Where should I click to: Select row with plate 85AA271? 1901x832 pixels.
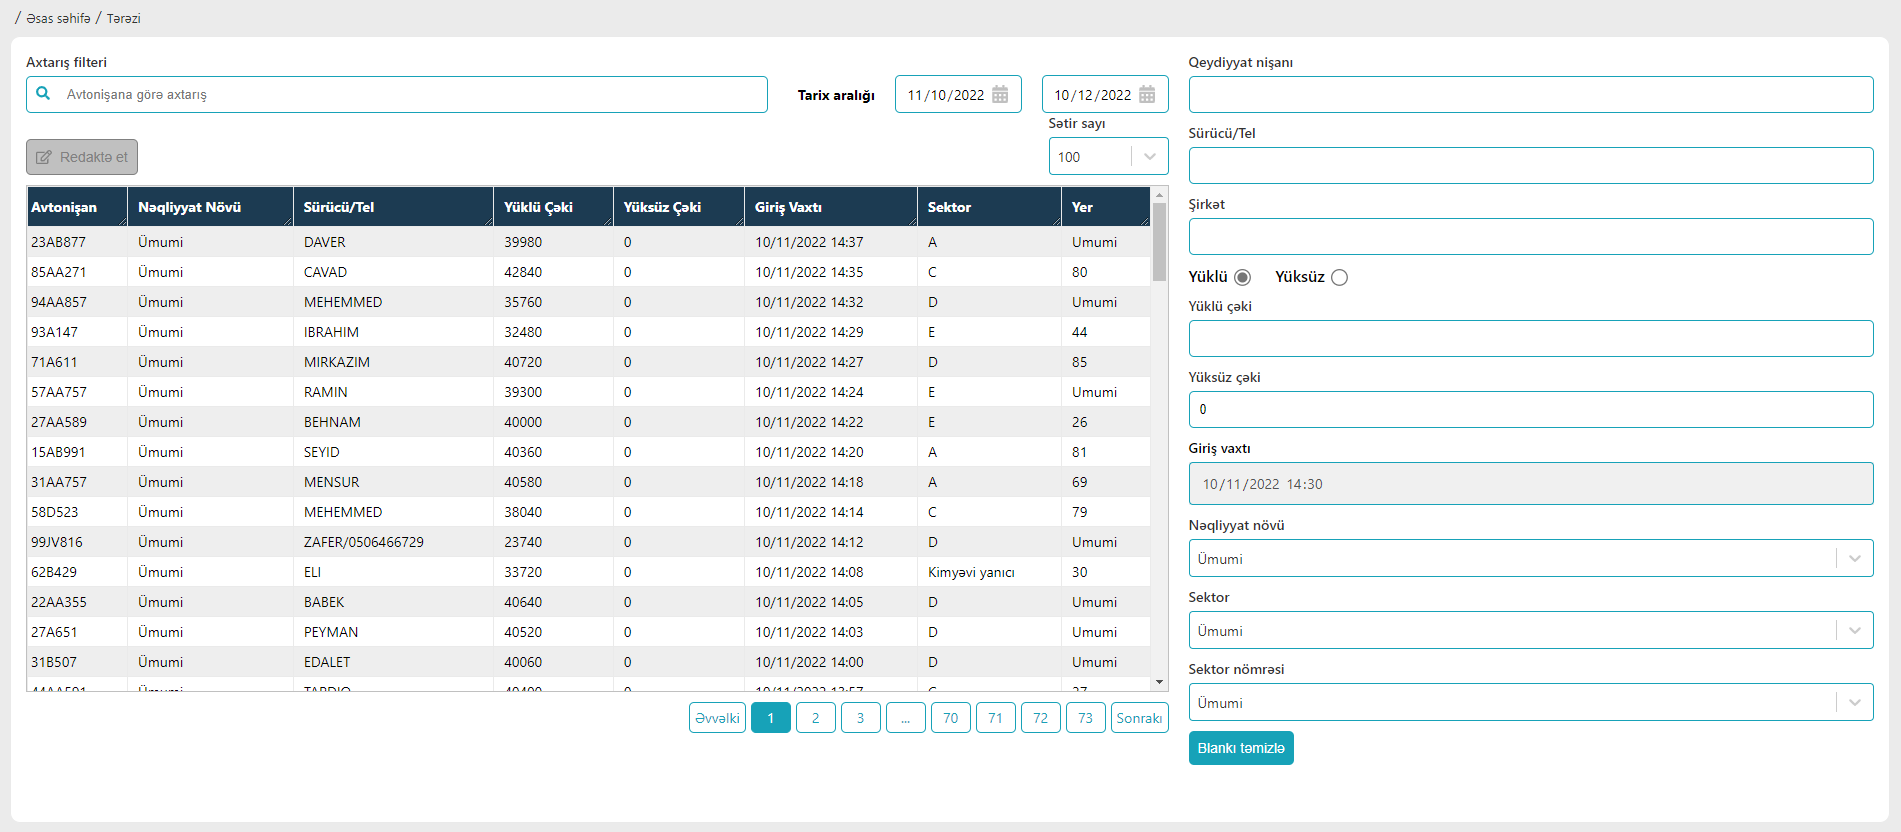click(x=588, y=272)
